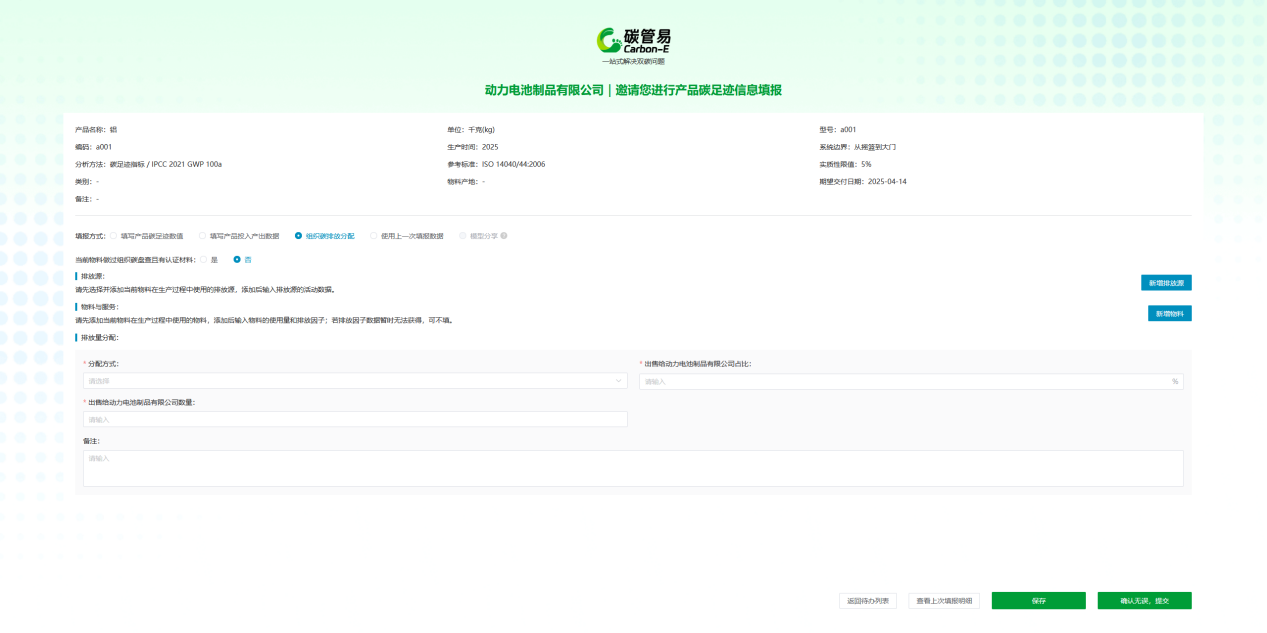Choose 是 for certified carbon inventory

coord(204,259)
